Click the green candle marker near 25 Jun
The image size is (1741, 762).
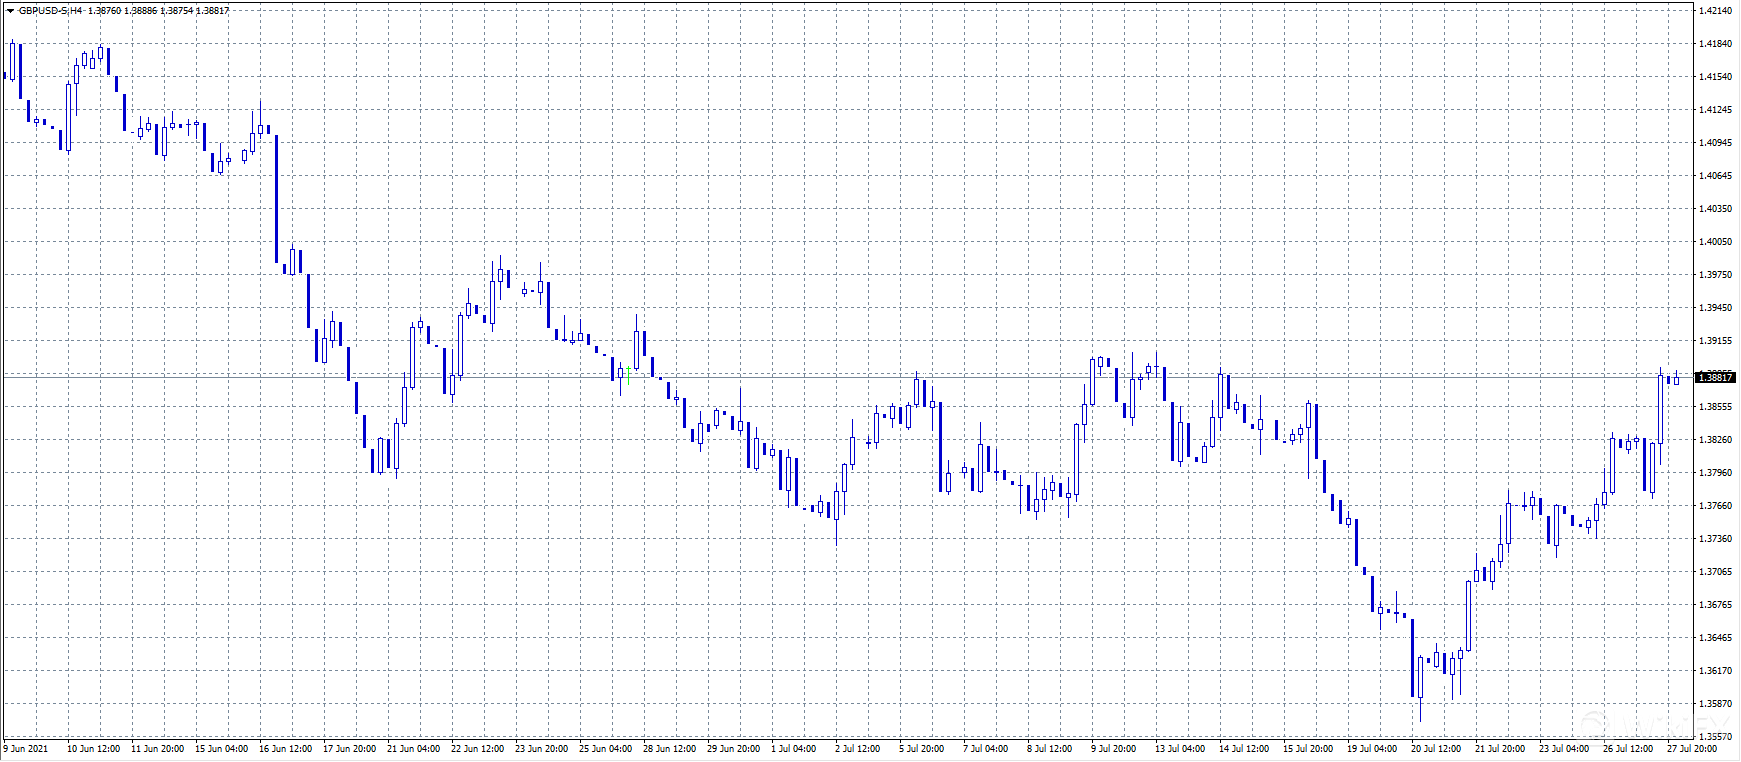pyautogui.click(x=628, y=376)
